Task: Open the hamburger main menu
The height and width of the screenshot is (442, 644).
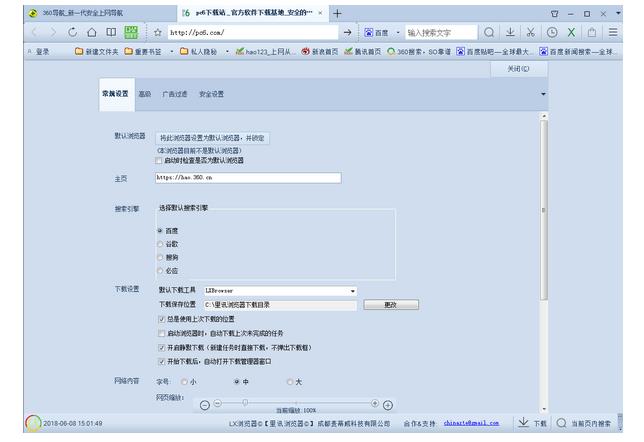Action: click(613, 32)
